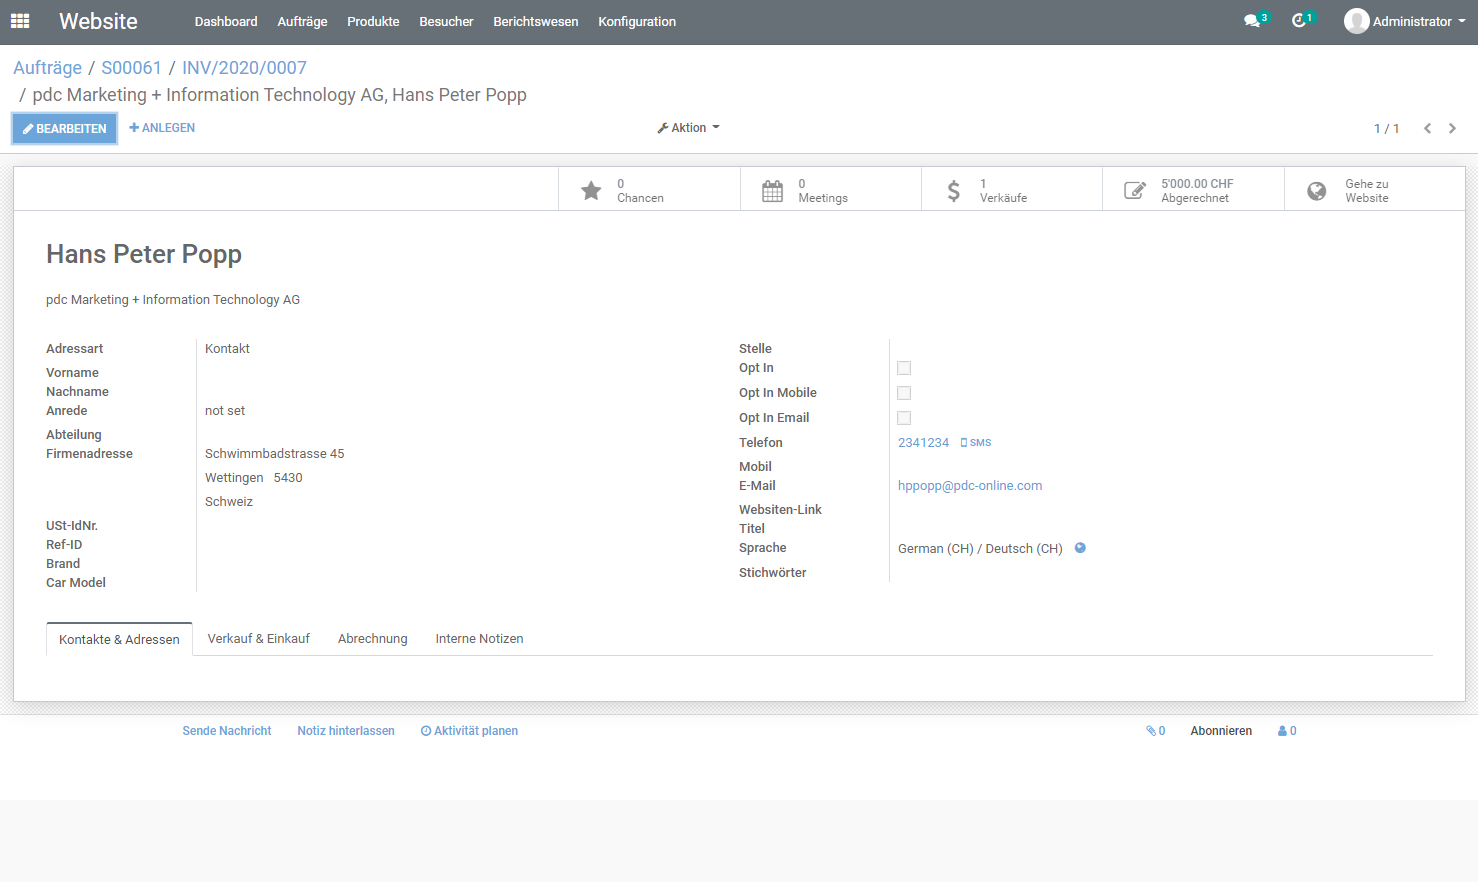Viewport: 1478px width, 882px height.
Task: Tick the Opt In Mobile checkbox
Action: click(904, 393)
